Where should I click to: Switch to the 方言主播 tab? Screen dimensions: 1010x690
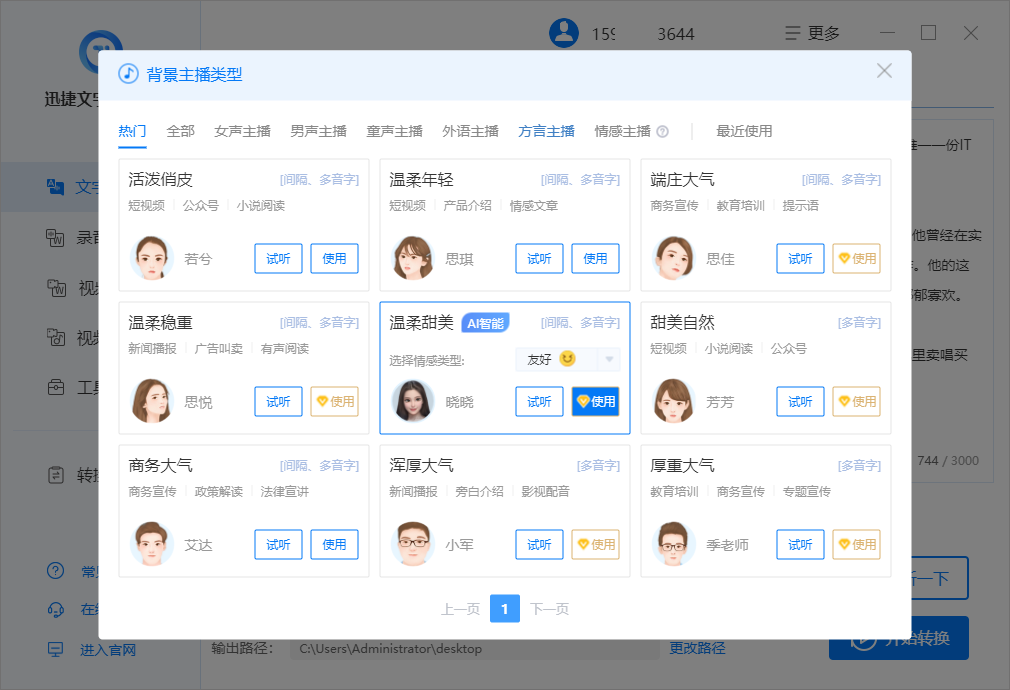[546, 131]
